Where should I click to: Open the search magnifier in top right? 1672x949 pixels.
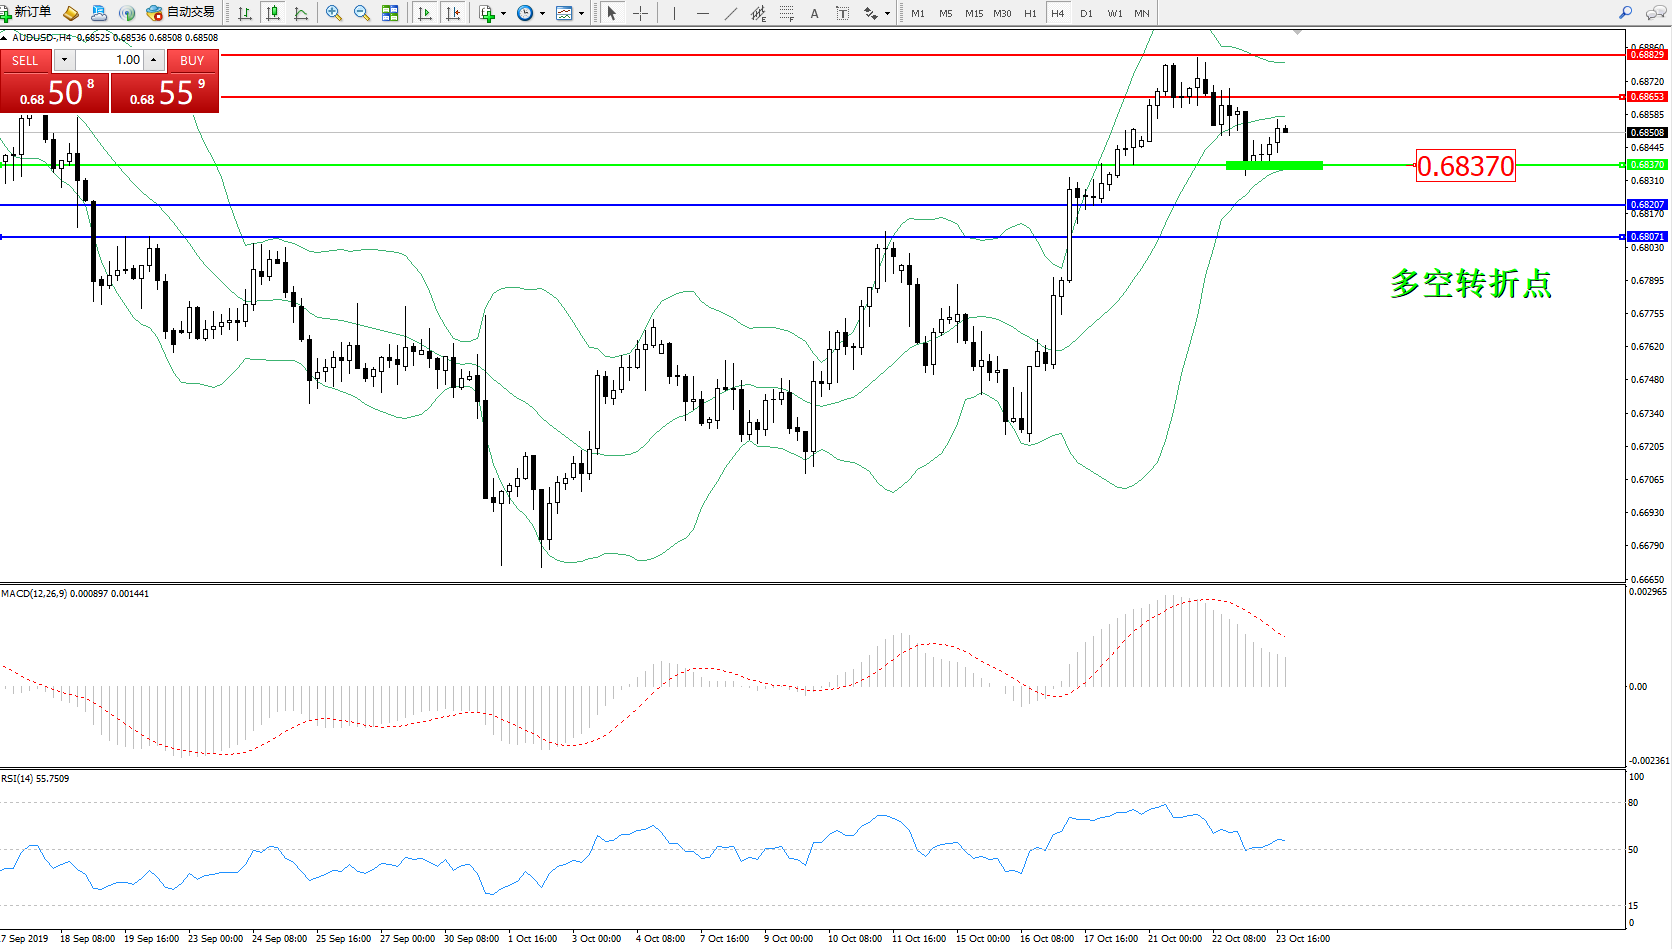(1625, 13)
